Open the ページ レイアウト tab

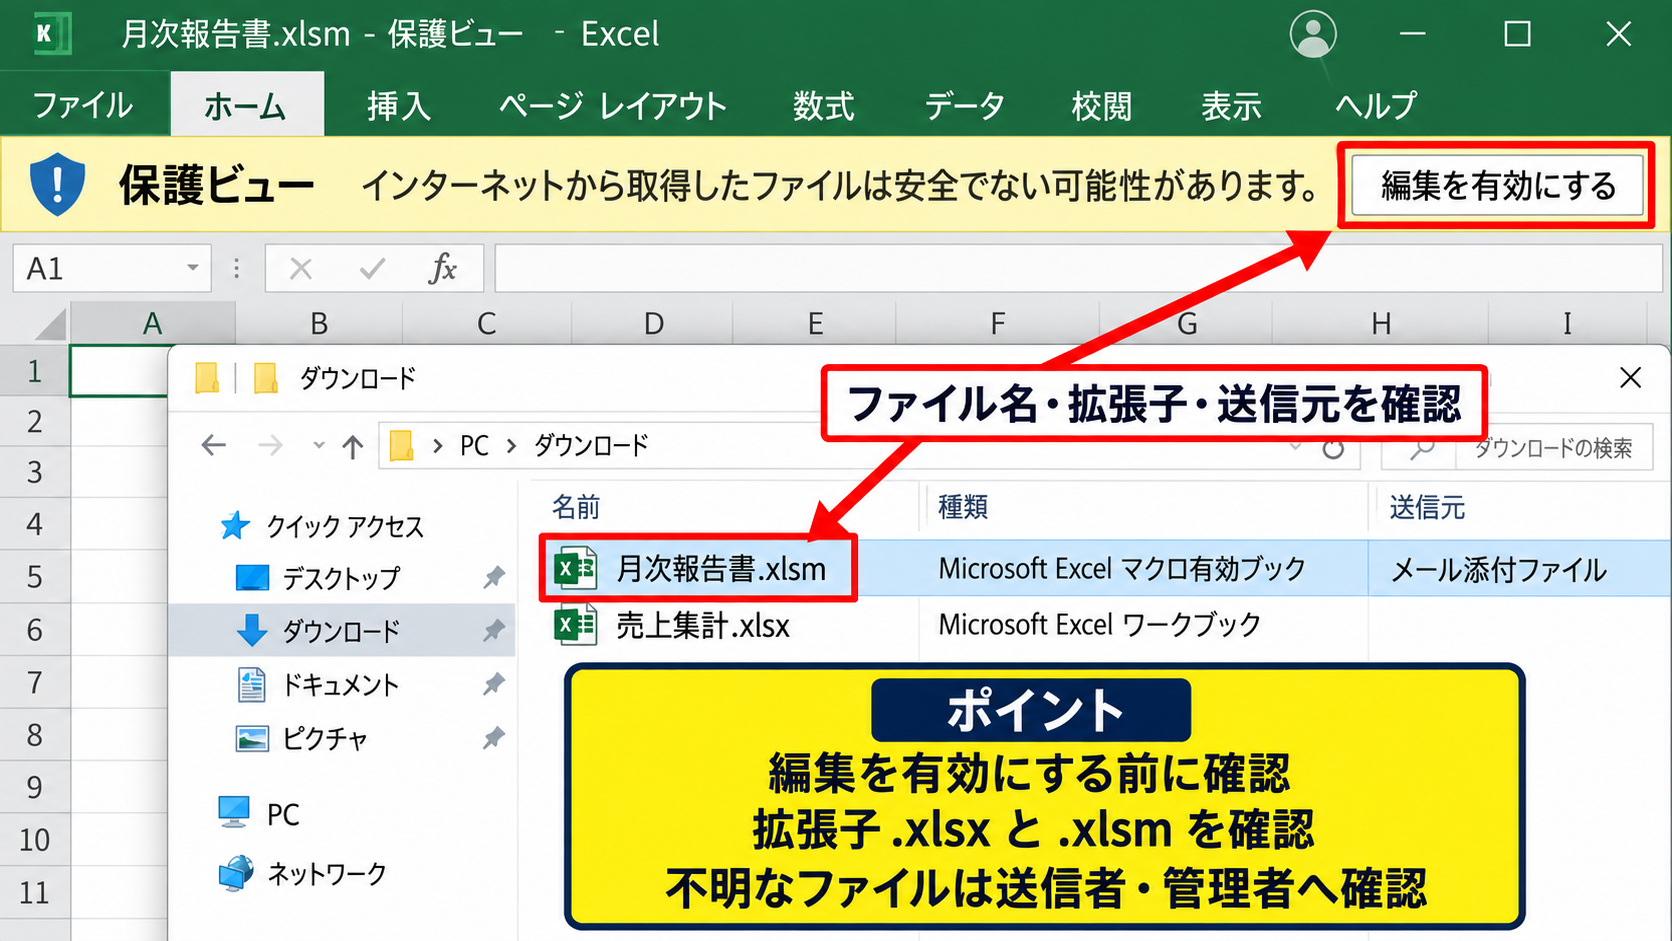tap(613, 105)
